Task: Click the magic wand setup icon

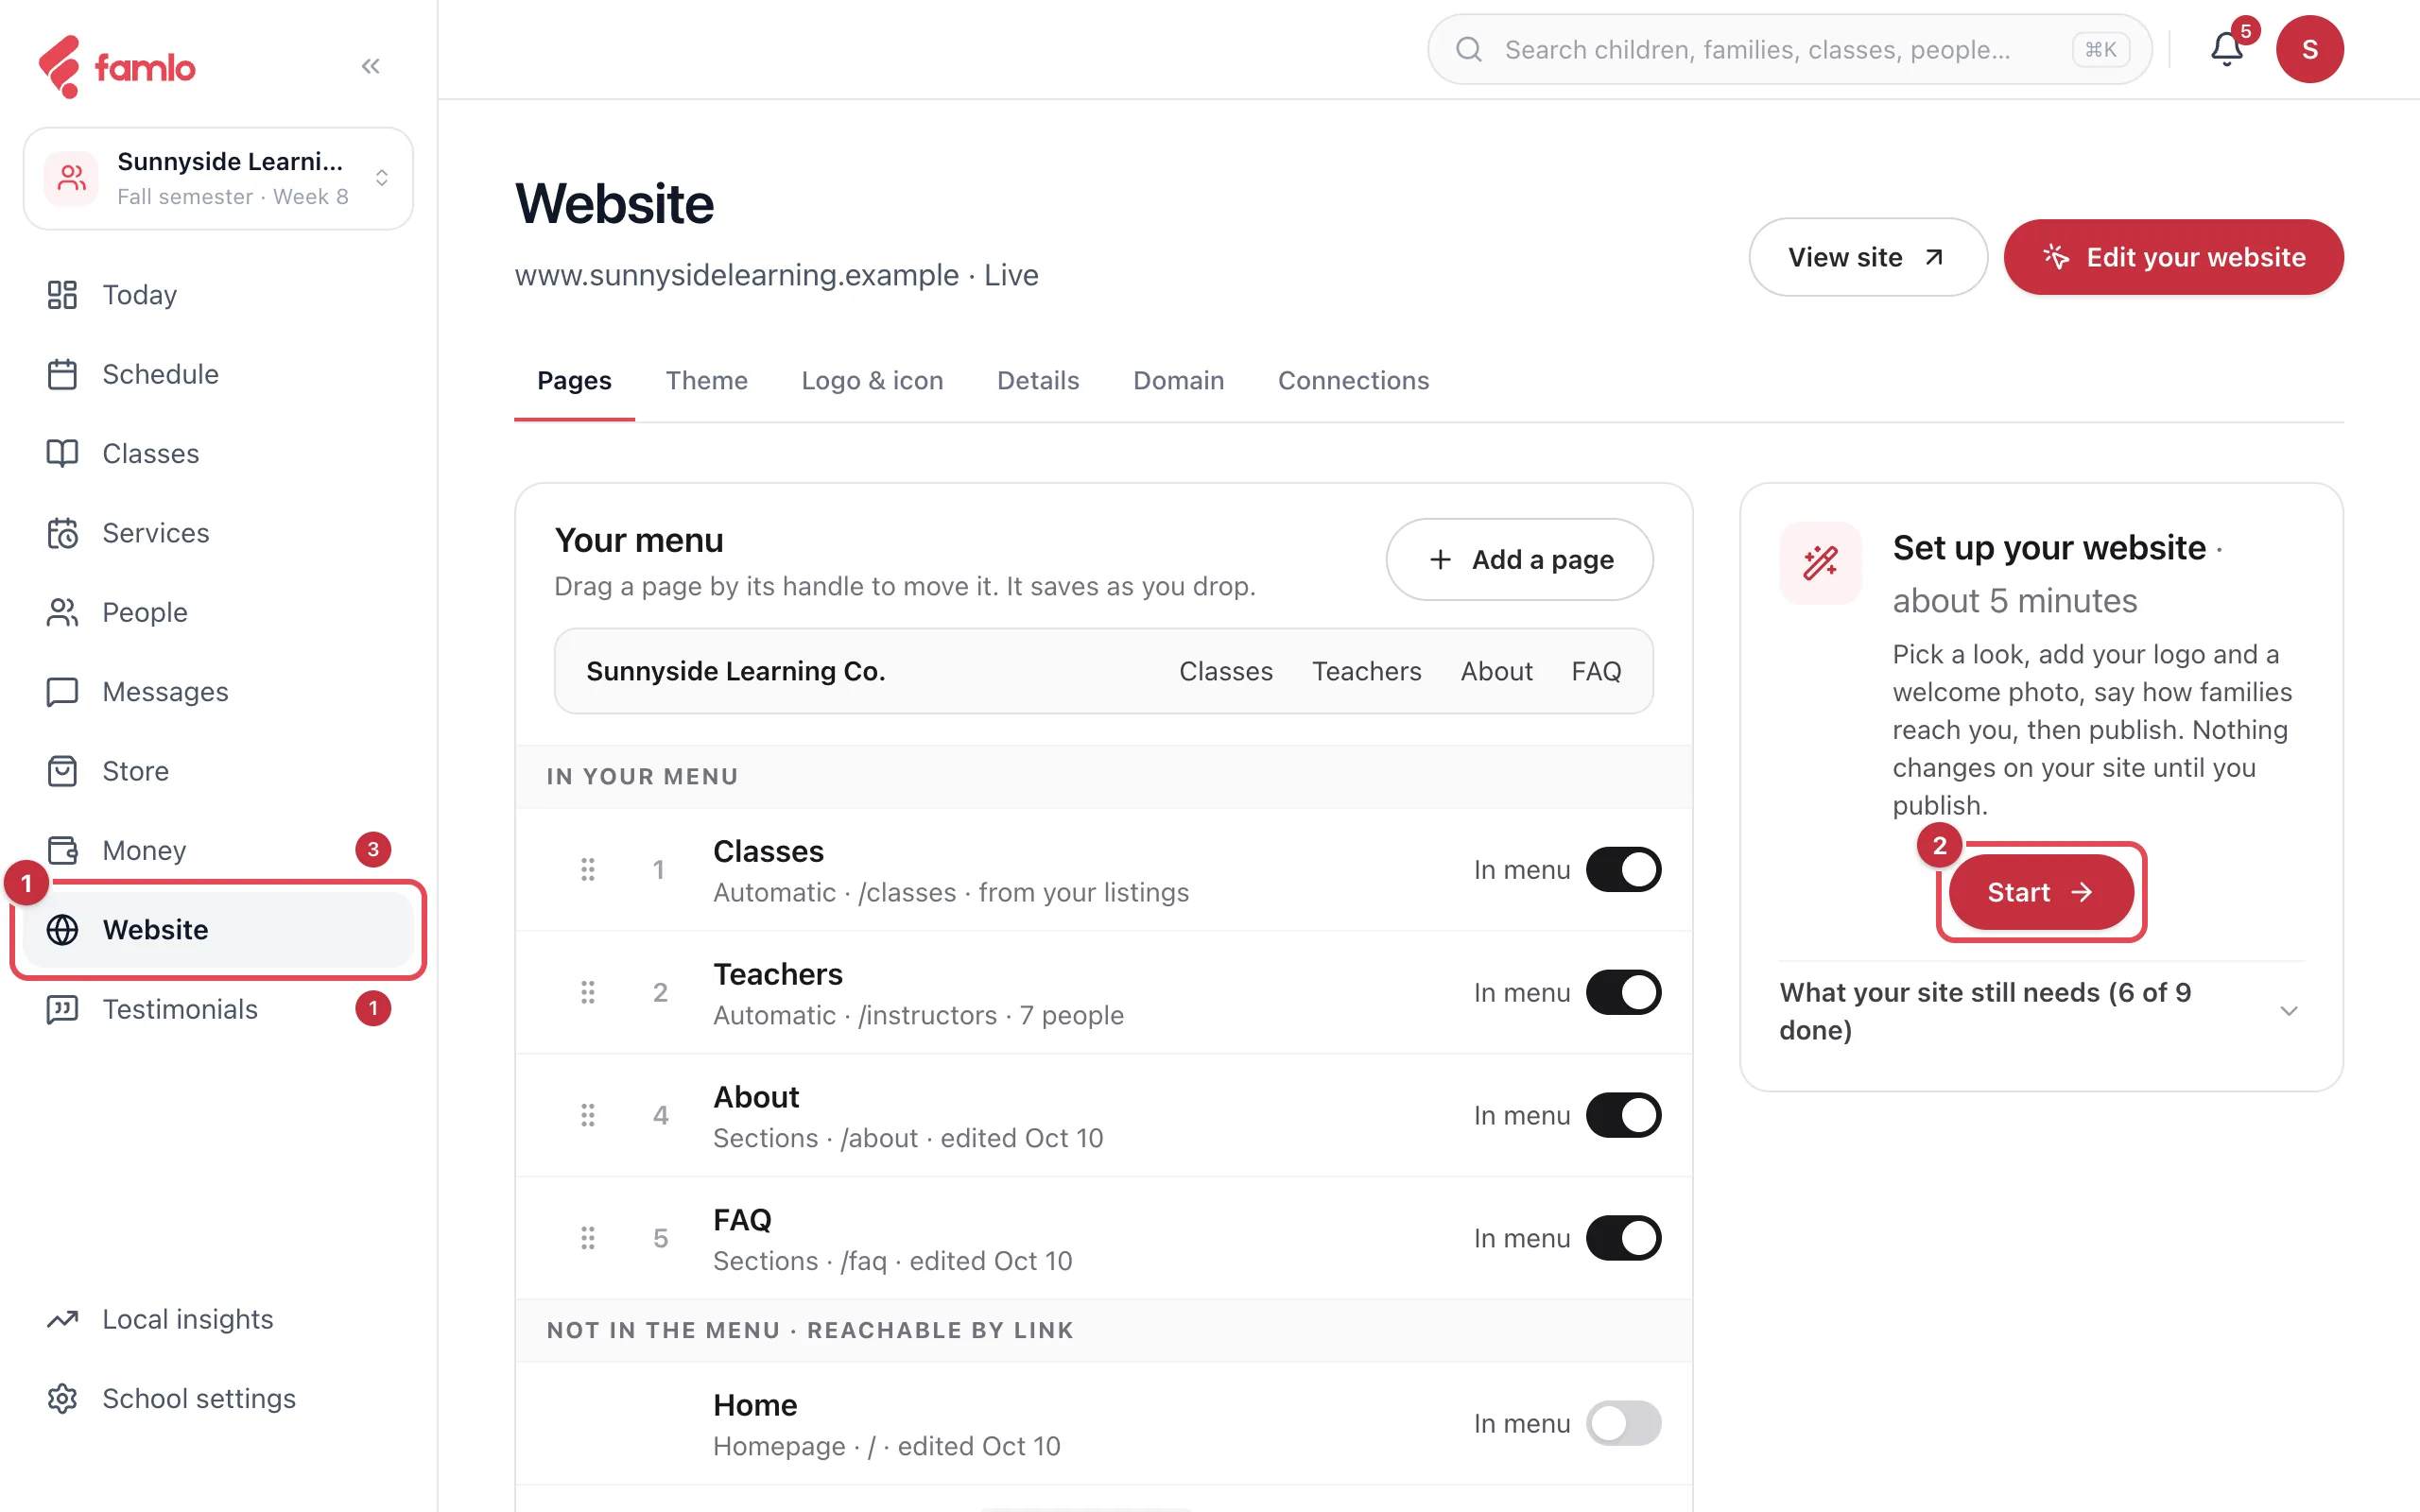Action: [x=1820, y=563]
